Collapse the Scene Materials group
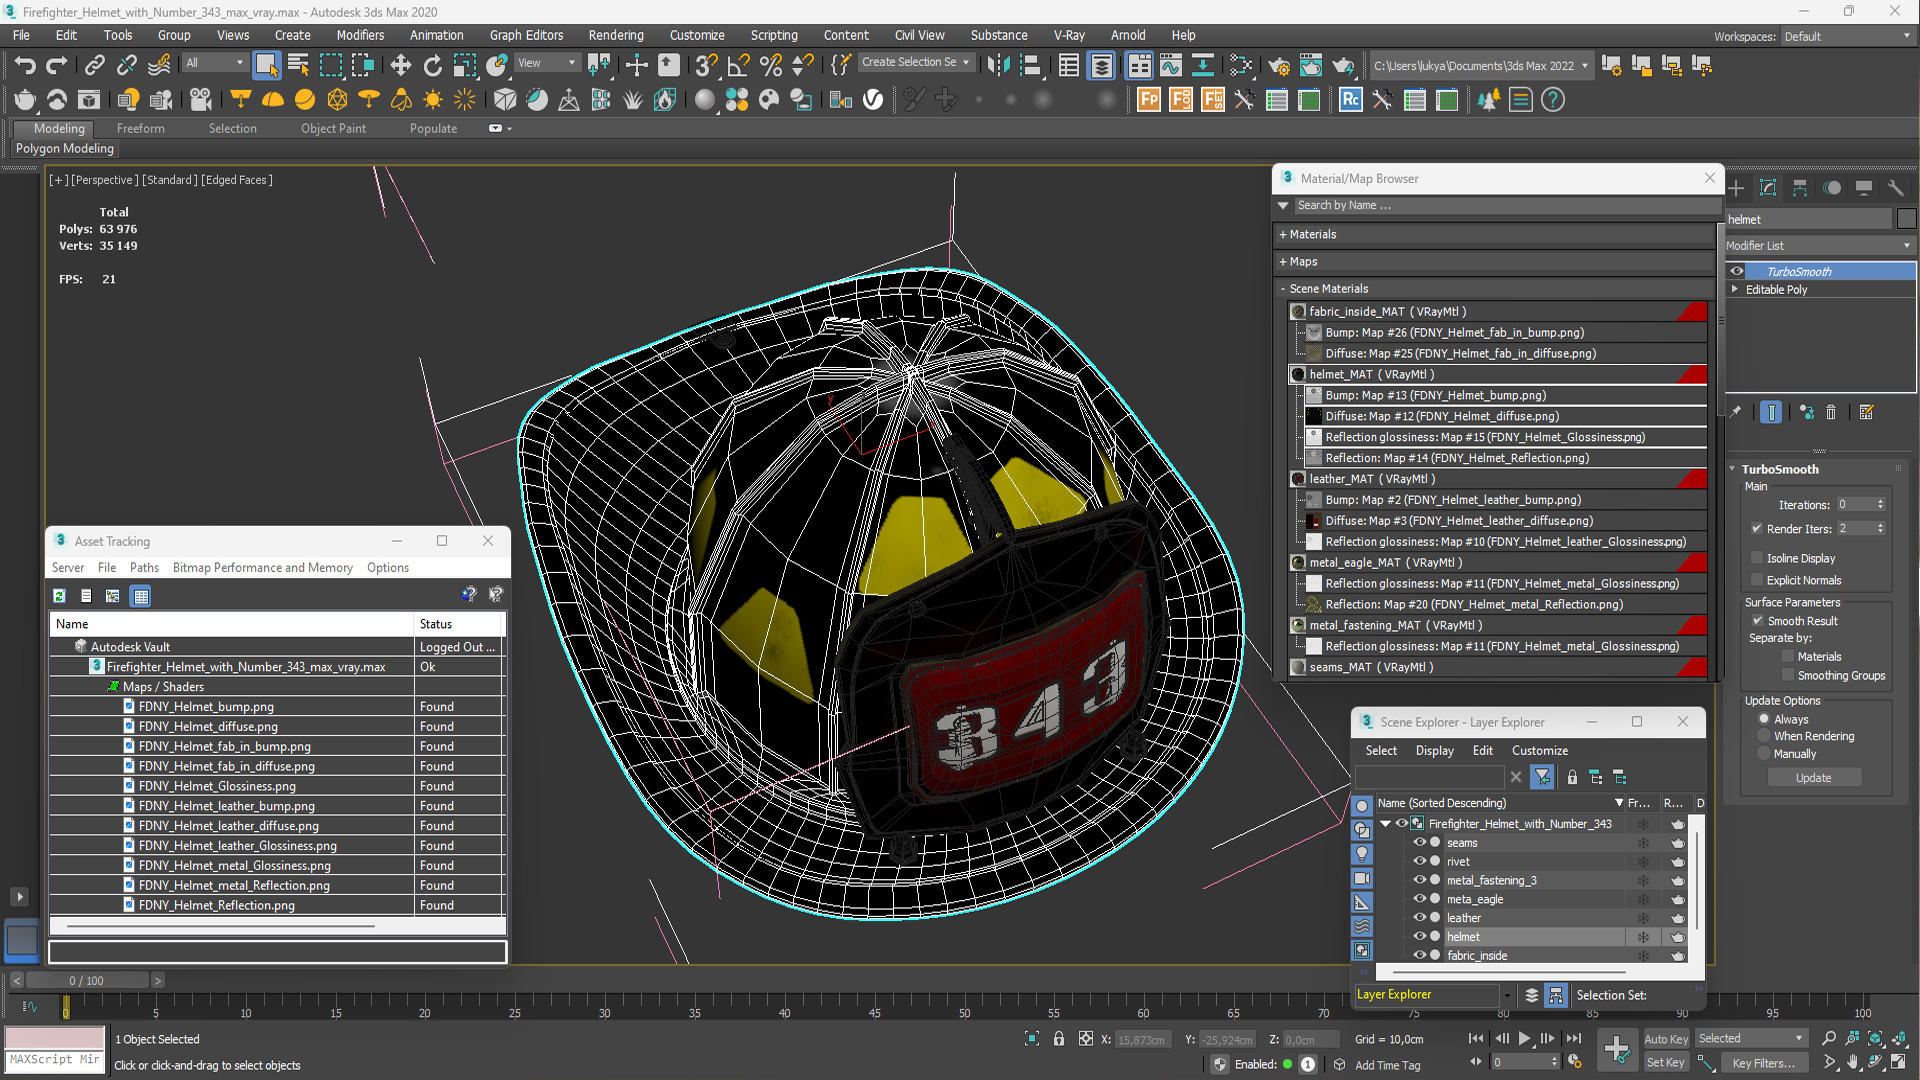The image size is (1920, 1080). point(1282,289)
